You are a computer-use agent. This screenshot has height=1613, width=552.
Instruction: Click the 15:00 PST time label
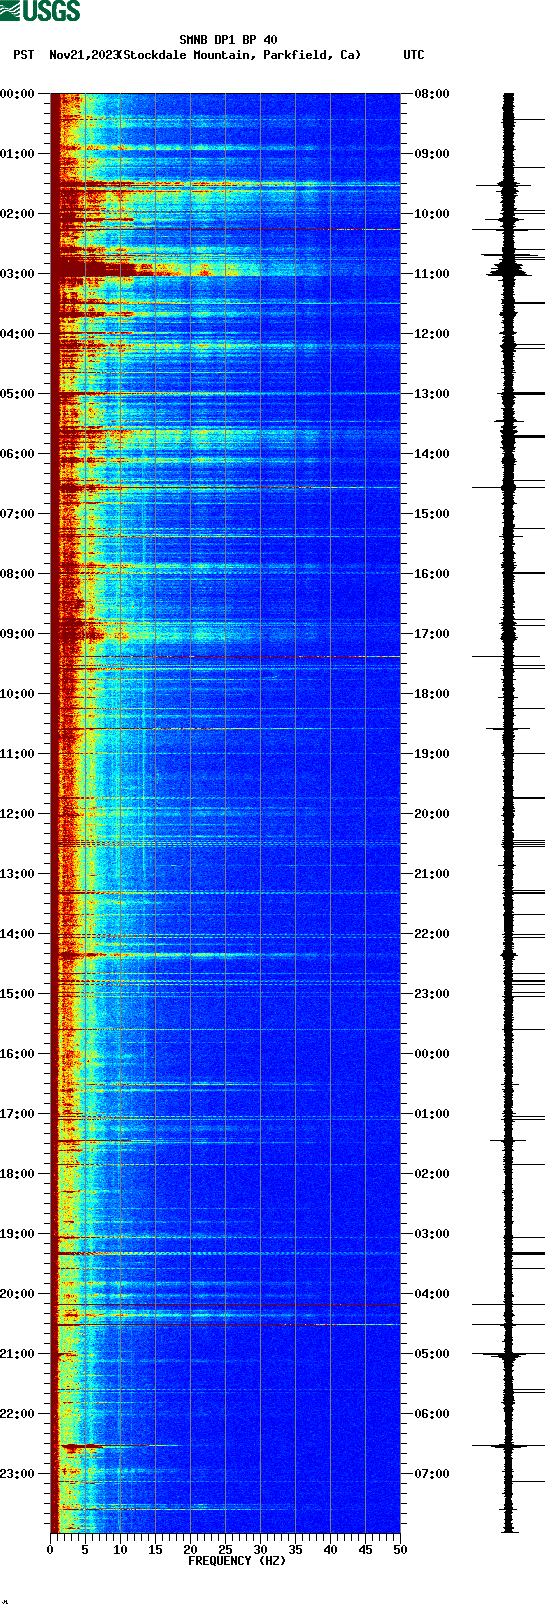coord(17,994)
